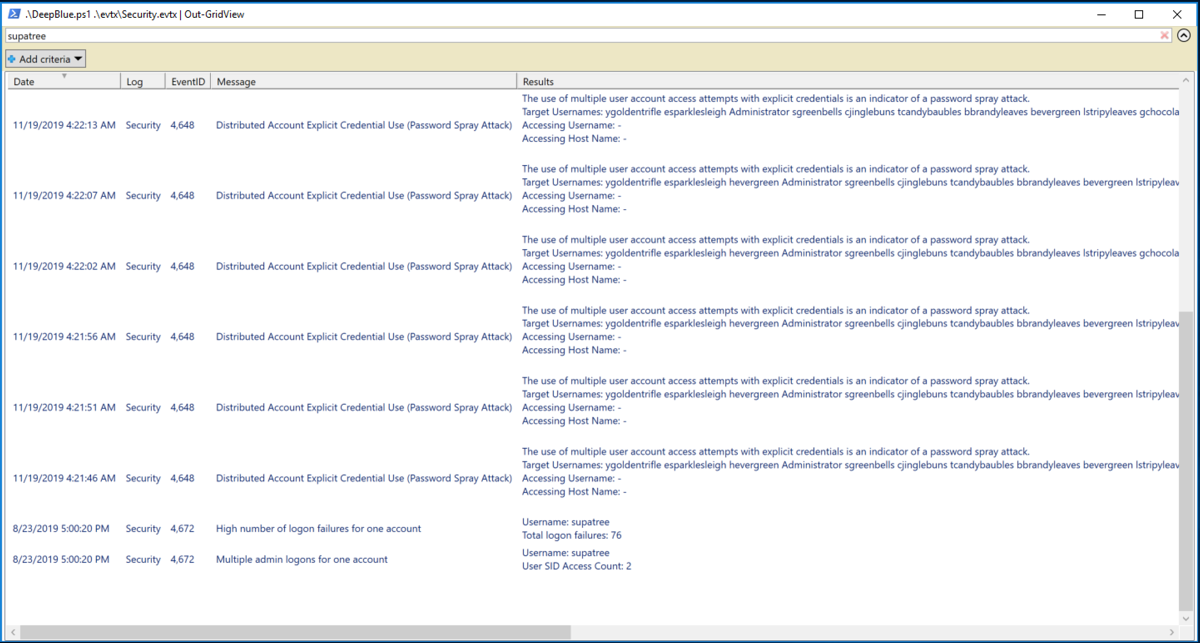Viewport: 1200px width, 643px height.
Task: Sort by the Log column header
Action: 142,81
